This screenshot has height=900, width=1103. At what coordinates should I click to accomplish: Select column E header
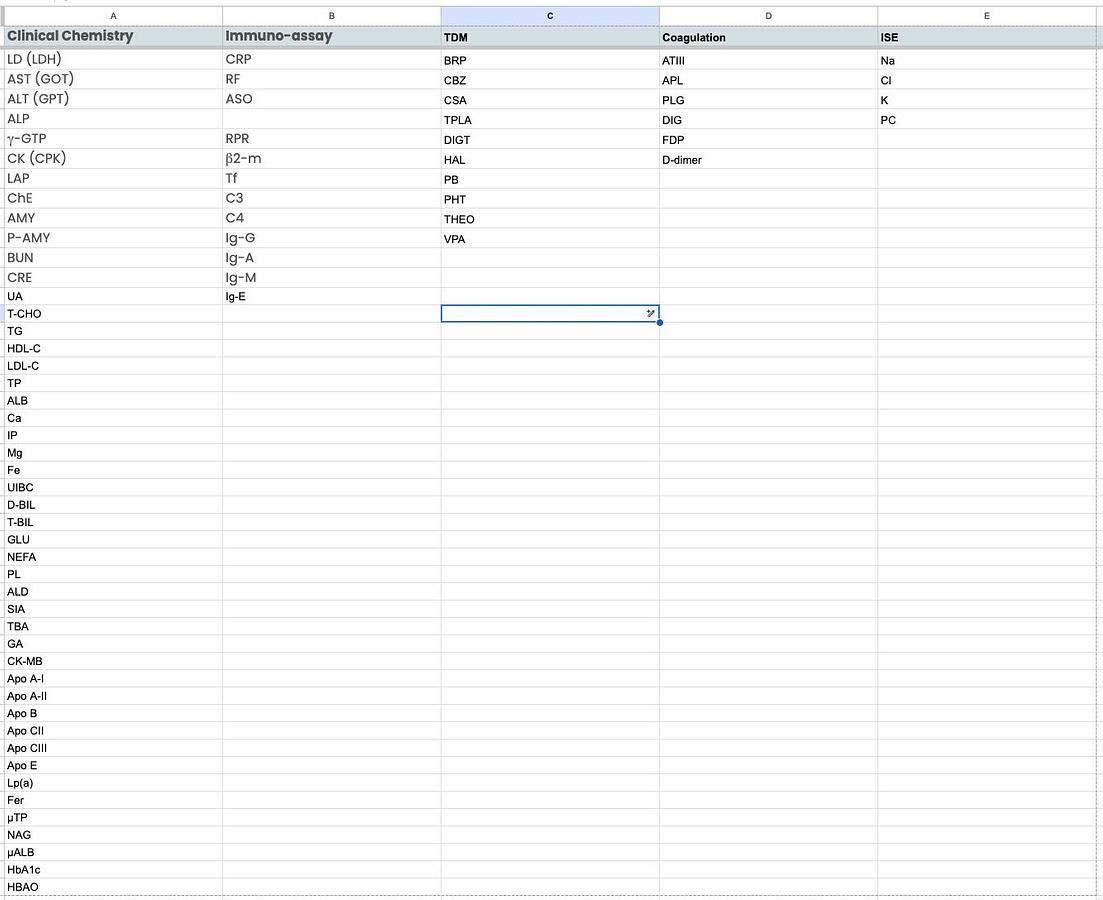[x=987, y=16]
